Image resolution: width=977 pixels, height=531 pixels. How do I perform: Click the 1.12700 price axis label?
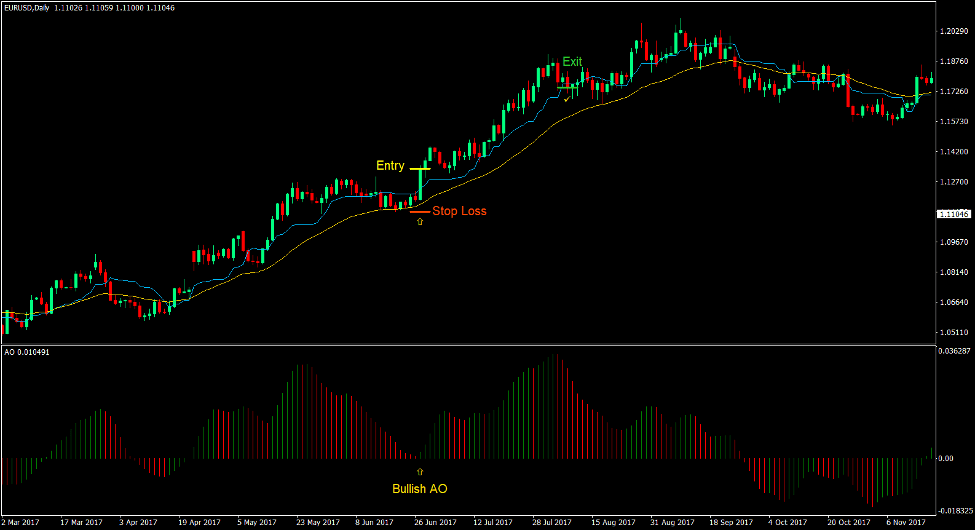click(954, 182)
